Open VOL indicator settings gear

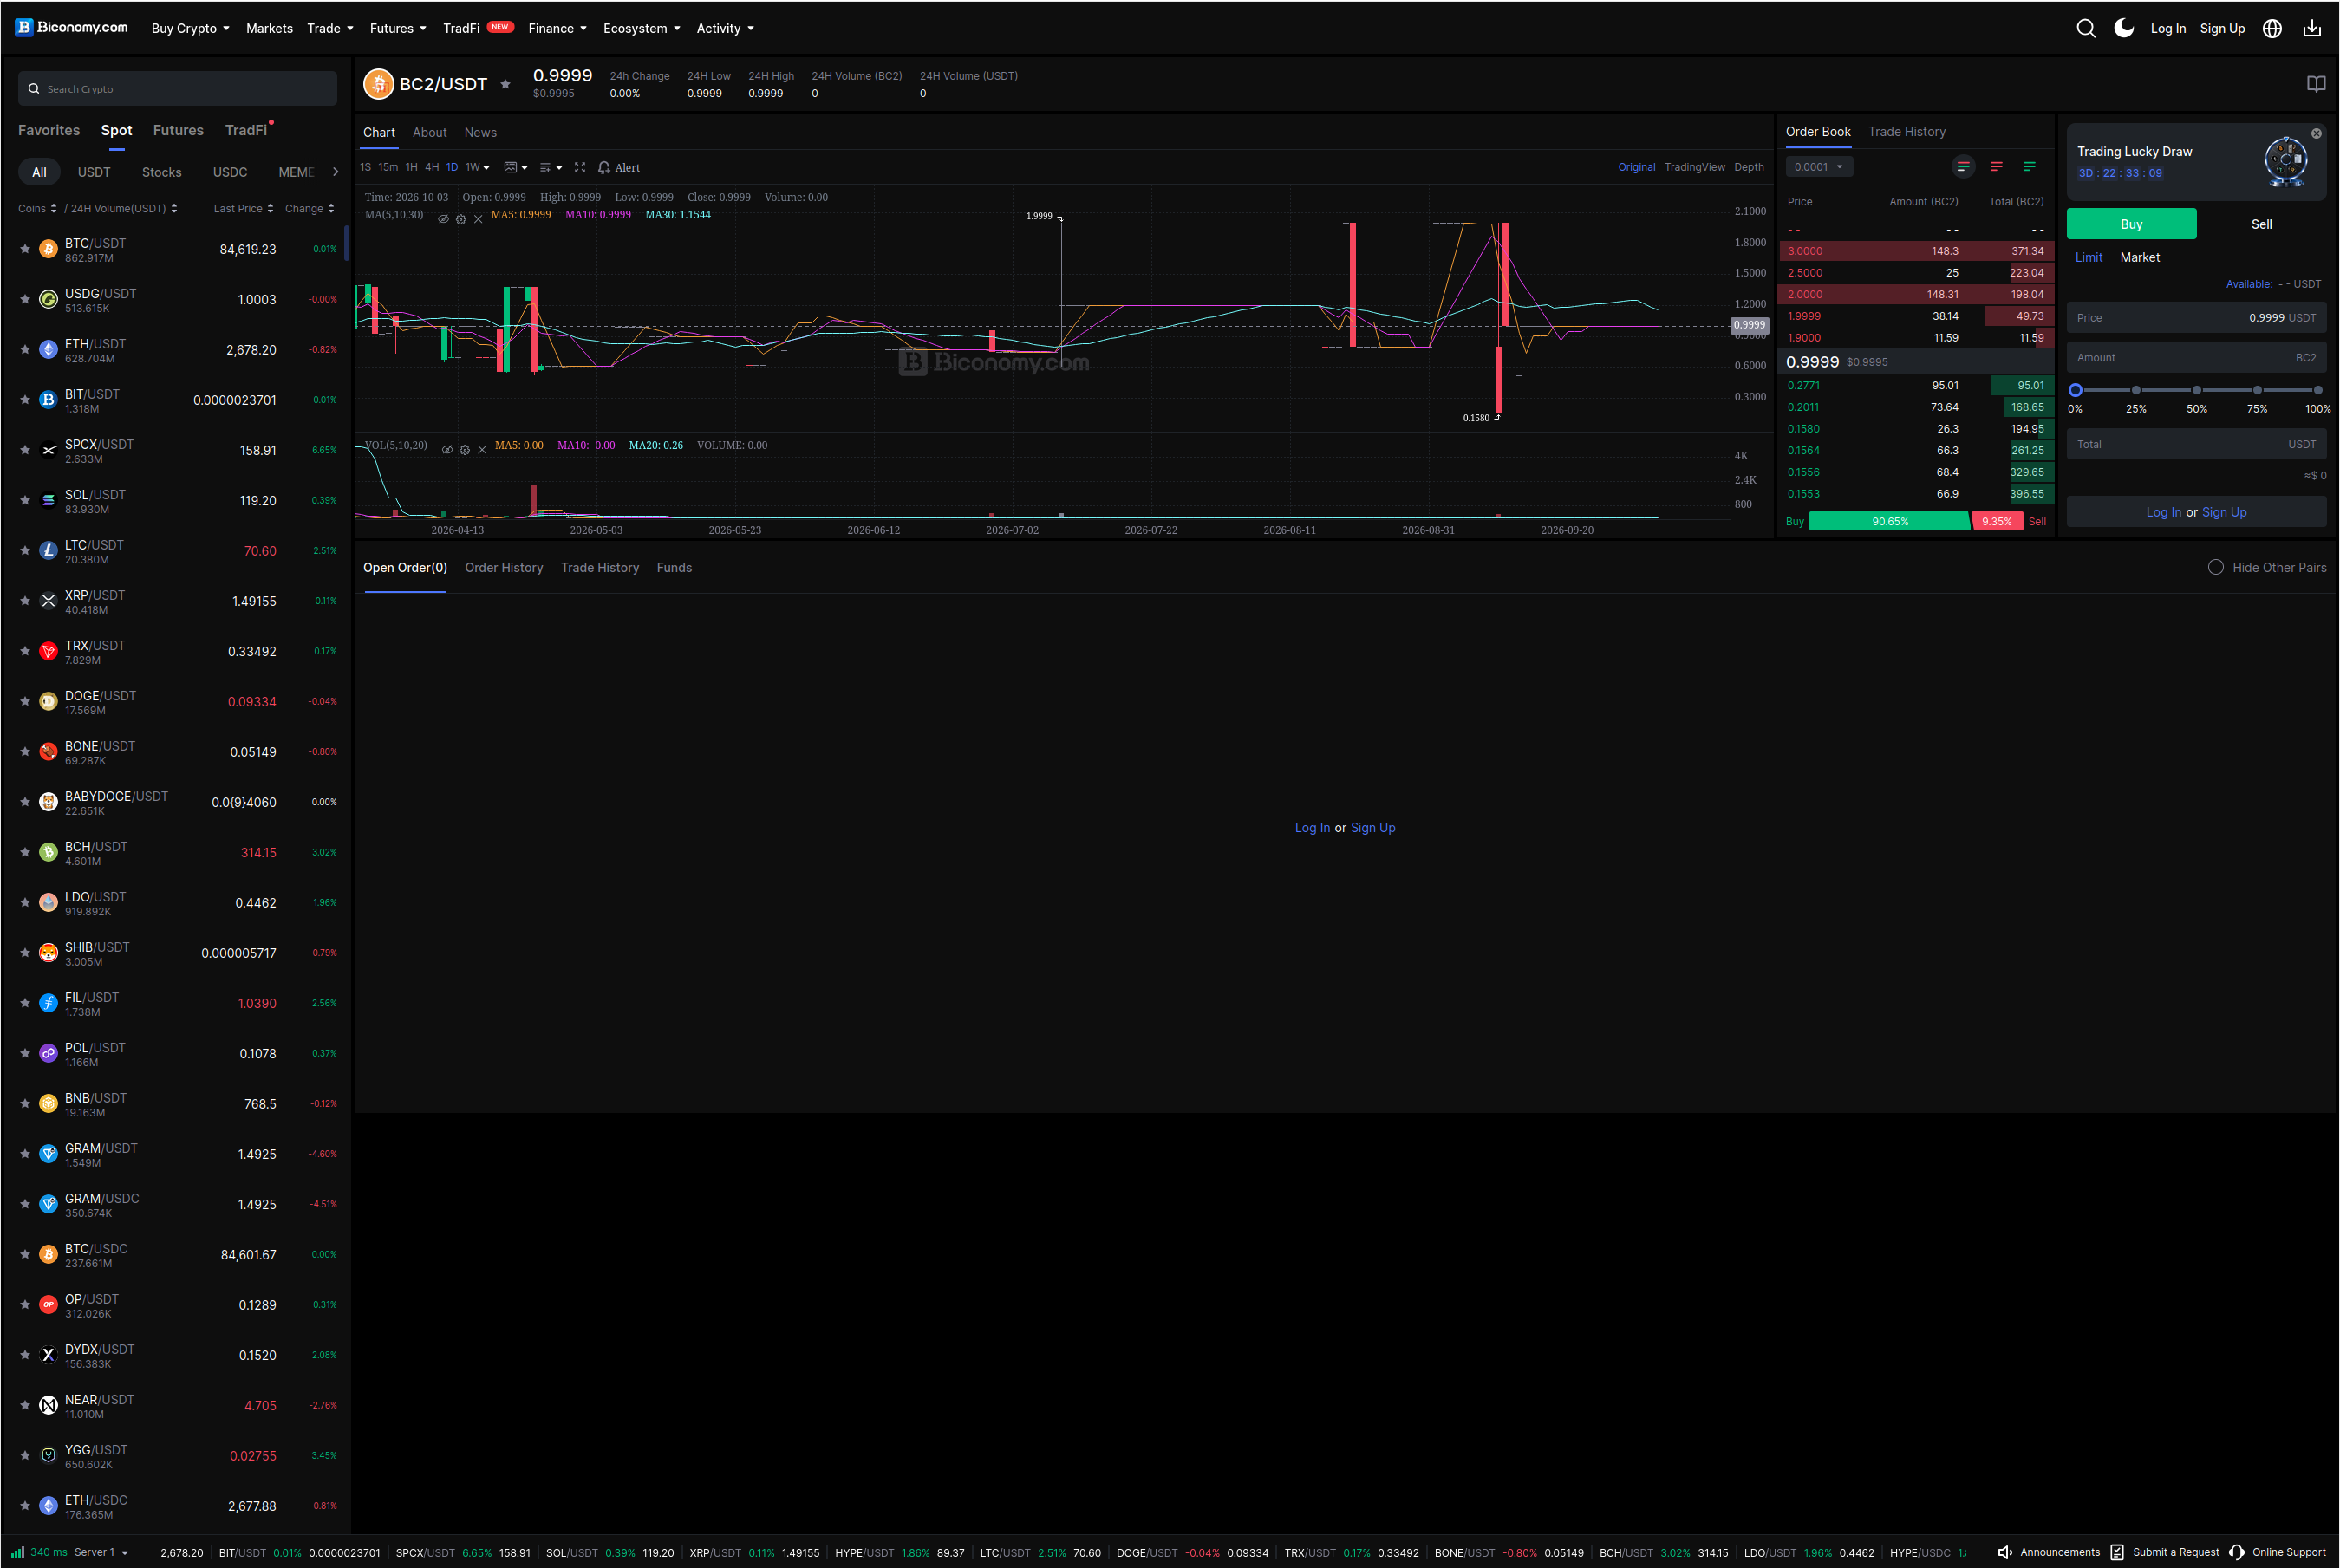pyautogui.click(x=464, y=450)
